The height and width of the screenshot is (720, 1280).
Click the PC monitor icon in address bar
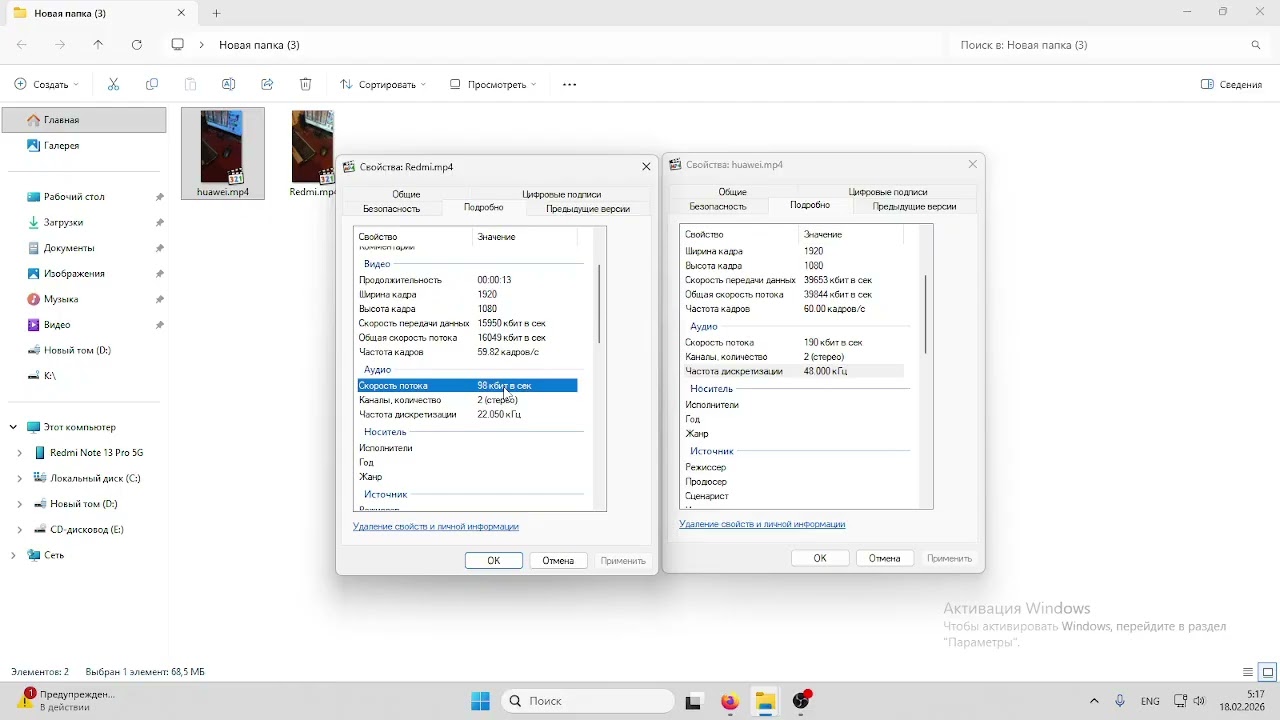[x=178, y=45]
